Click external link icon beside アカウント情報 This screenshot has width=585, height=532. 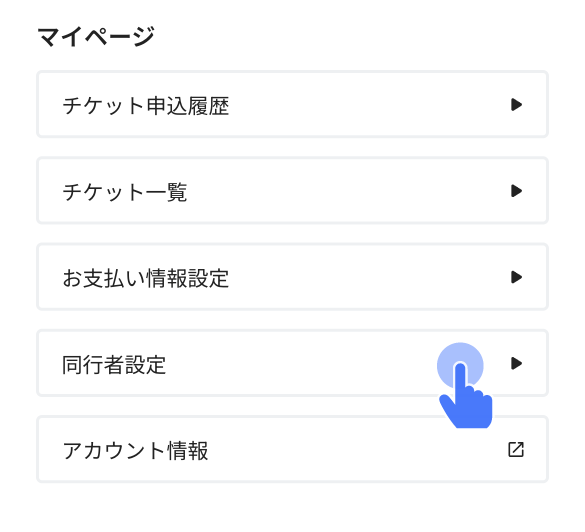(x=516, y=450)
